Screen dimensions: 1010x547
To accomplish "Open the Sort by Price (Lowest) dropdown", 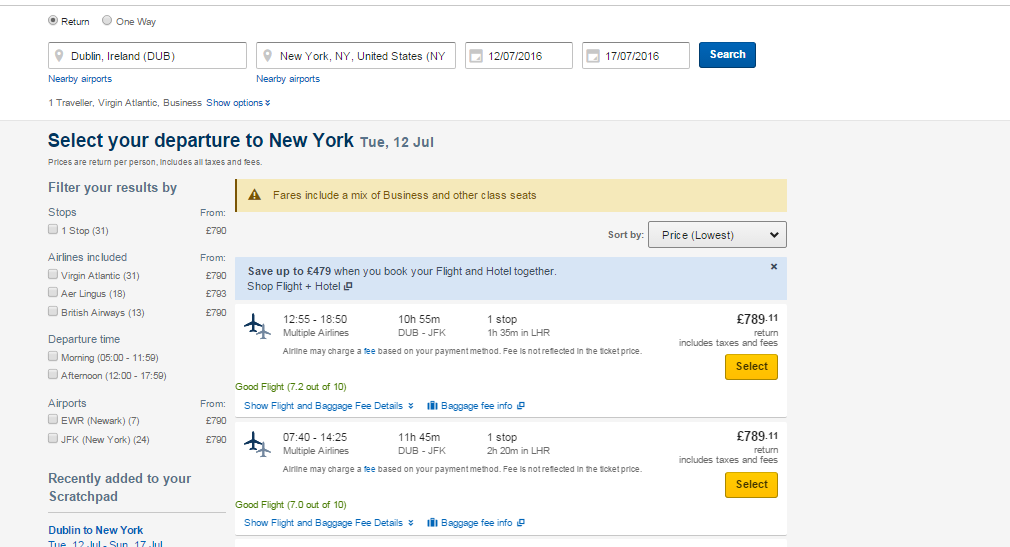I will point(717,235).
